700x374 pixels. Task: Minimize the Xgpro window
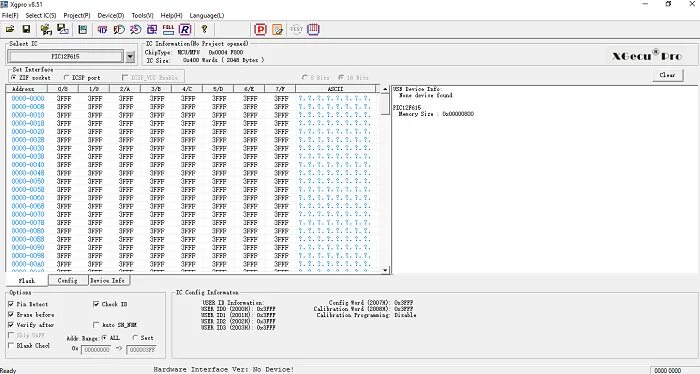point(645,4)
